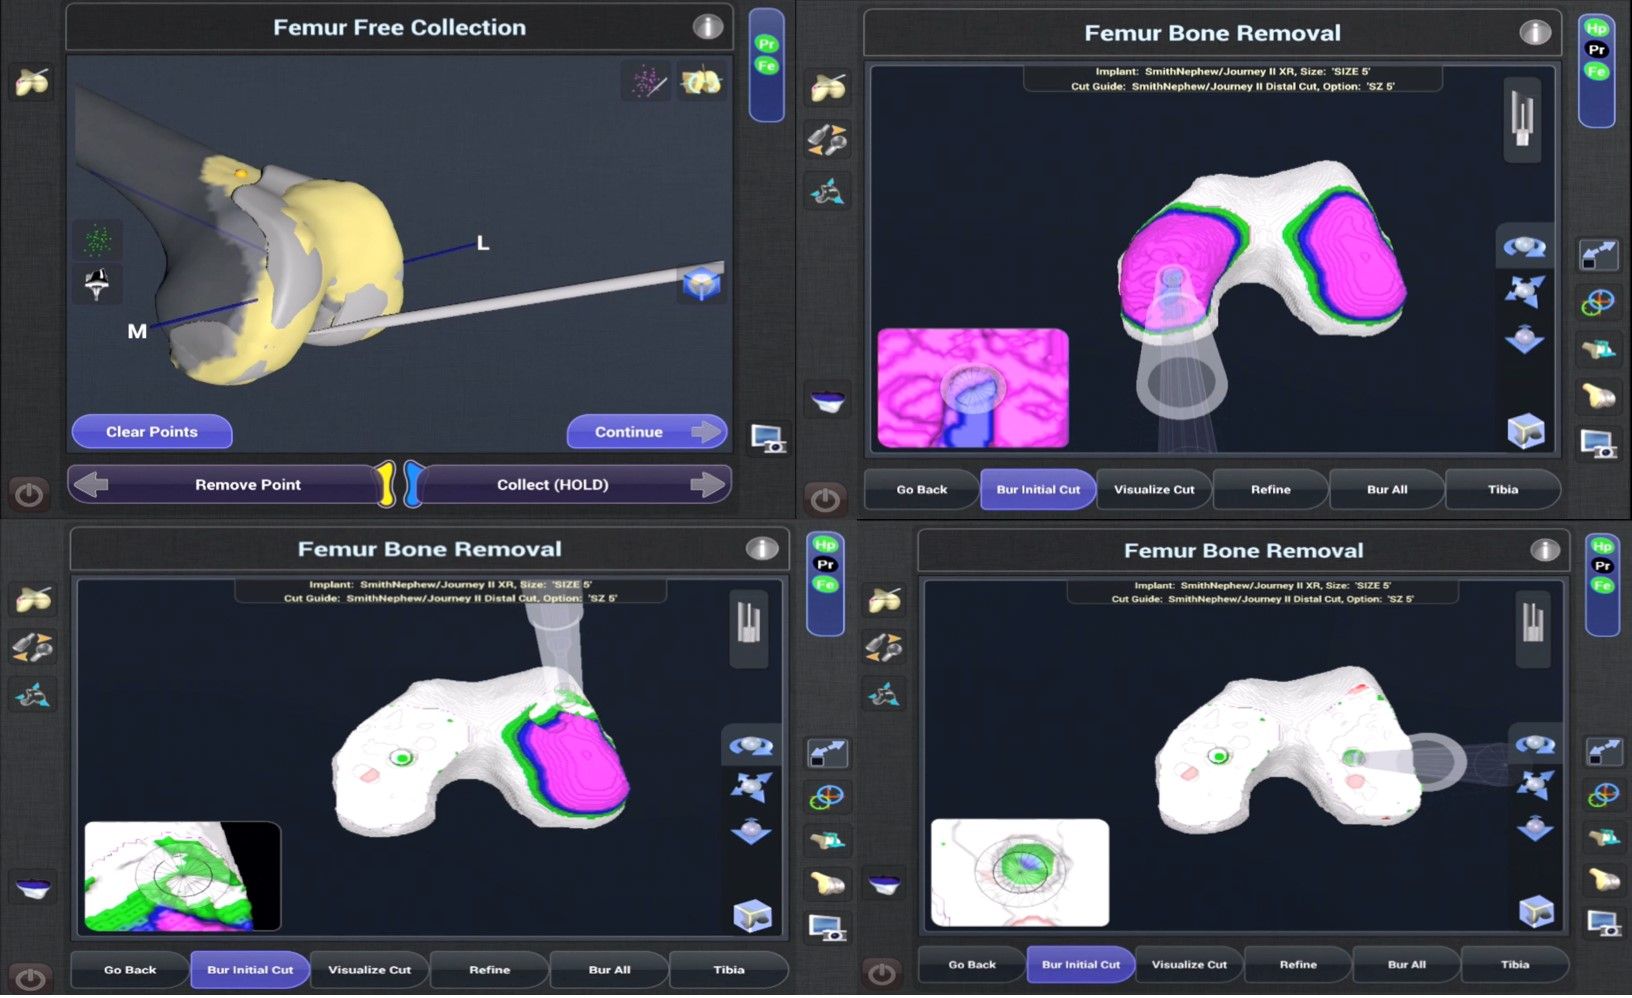Image resolution: width=1632 pixels, height=998 pixels.
Task: Click rotate view icon in top-right panel
Action: click(1523, 246)
